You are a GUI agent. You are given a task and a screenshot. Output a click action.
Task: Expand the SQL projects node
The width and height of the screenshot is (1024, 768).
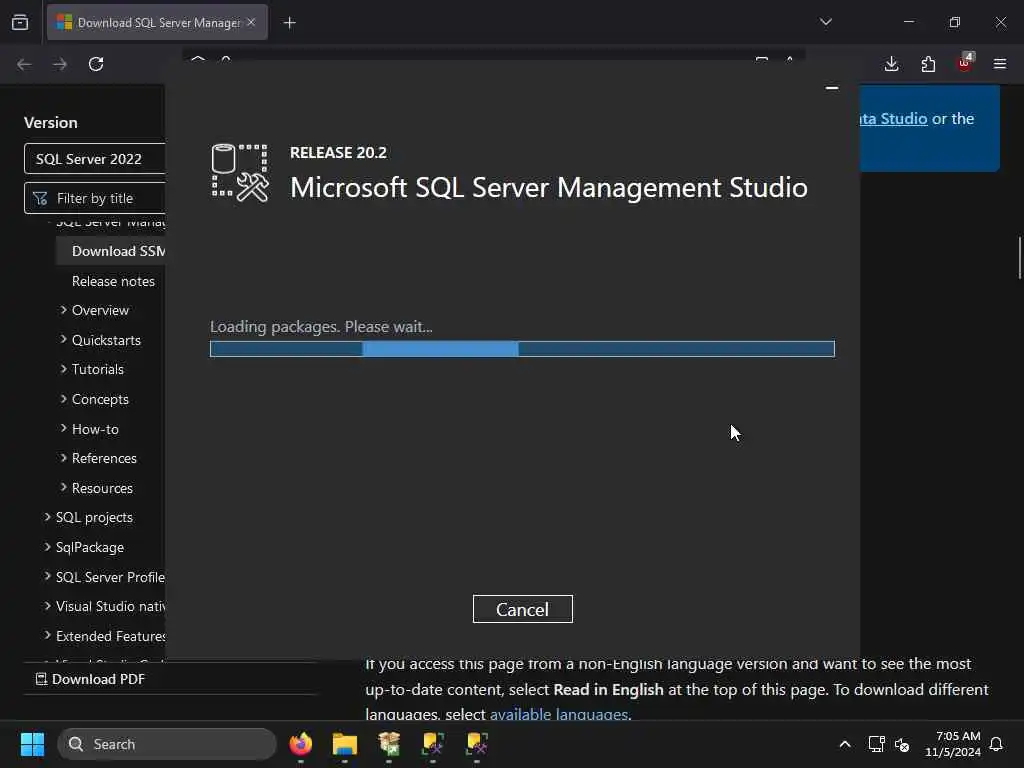47,517
